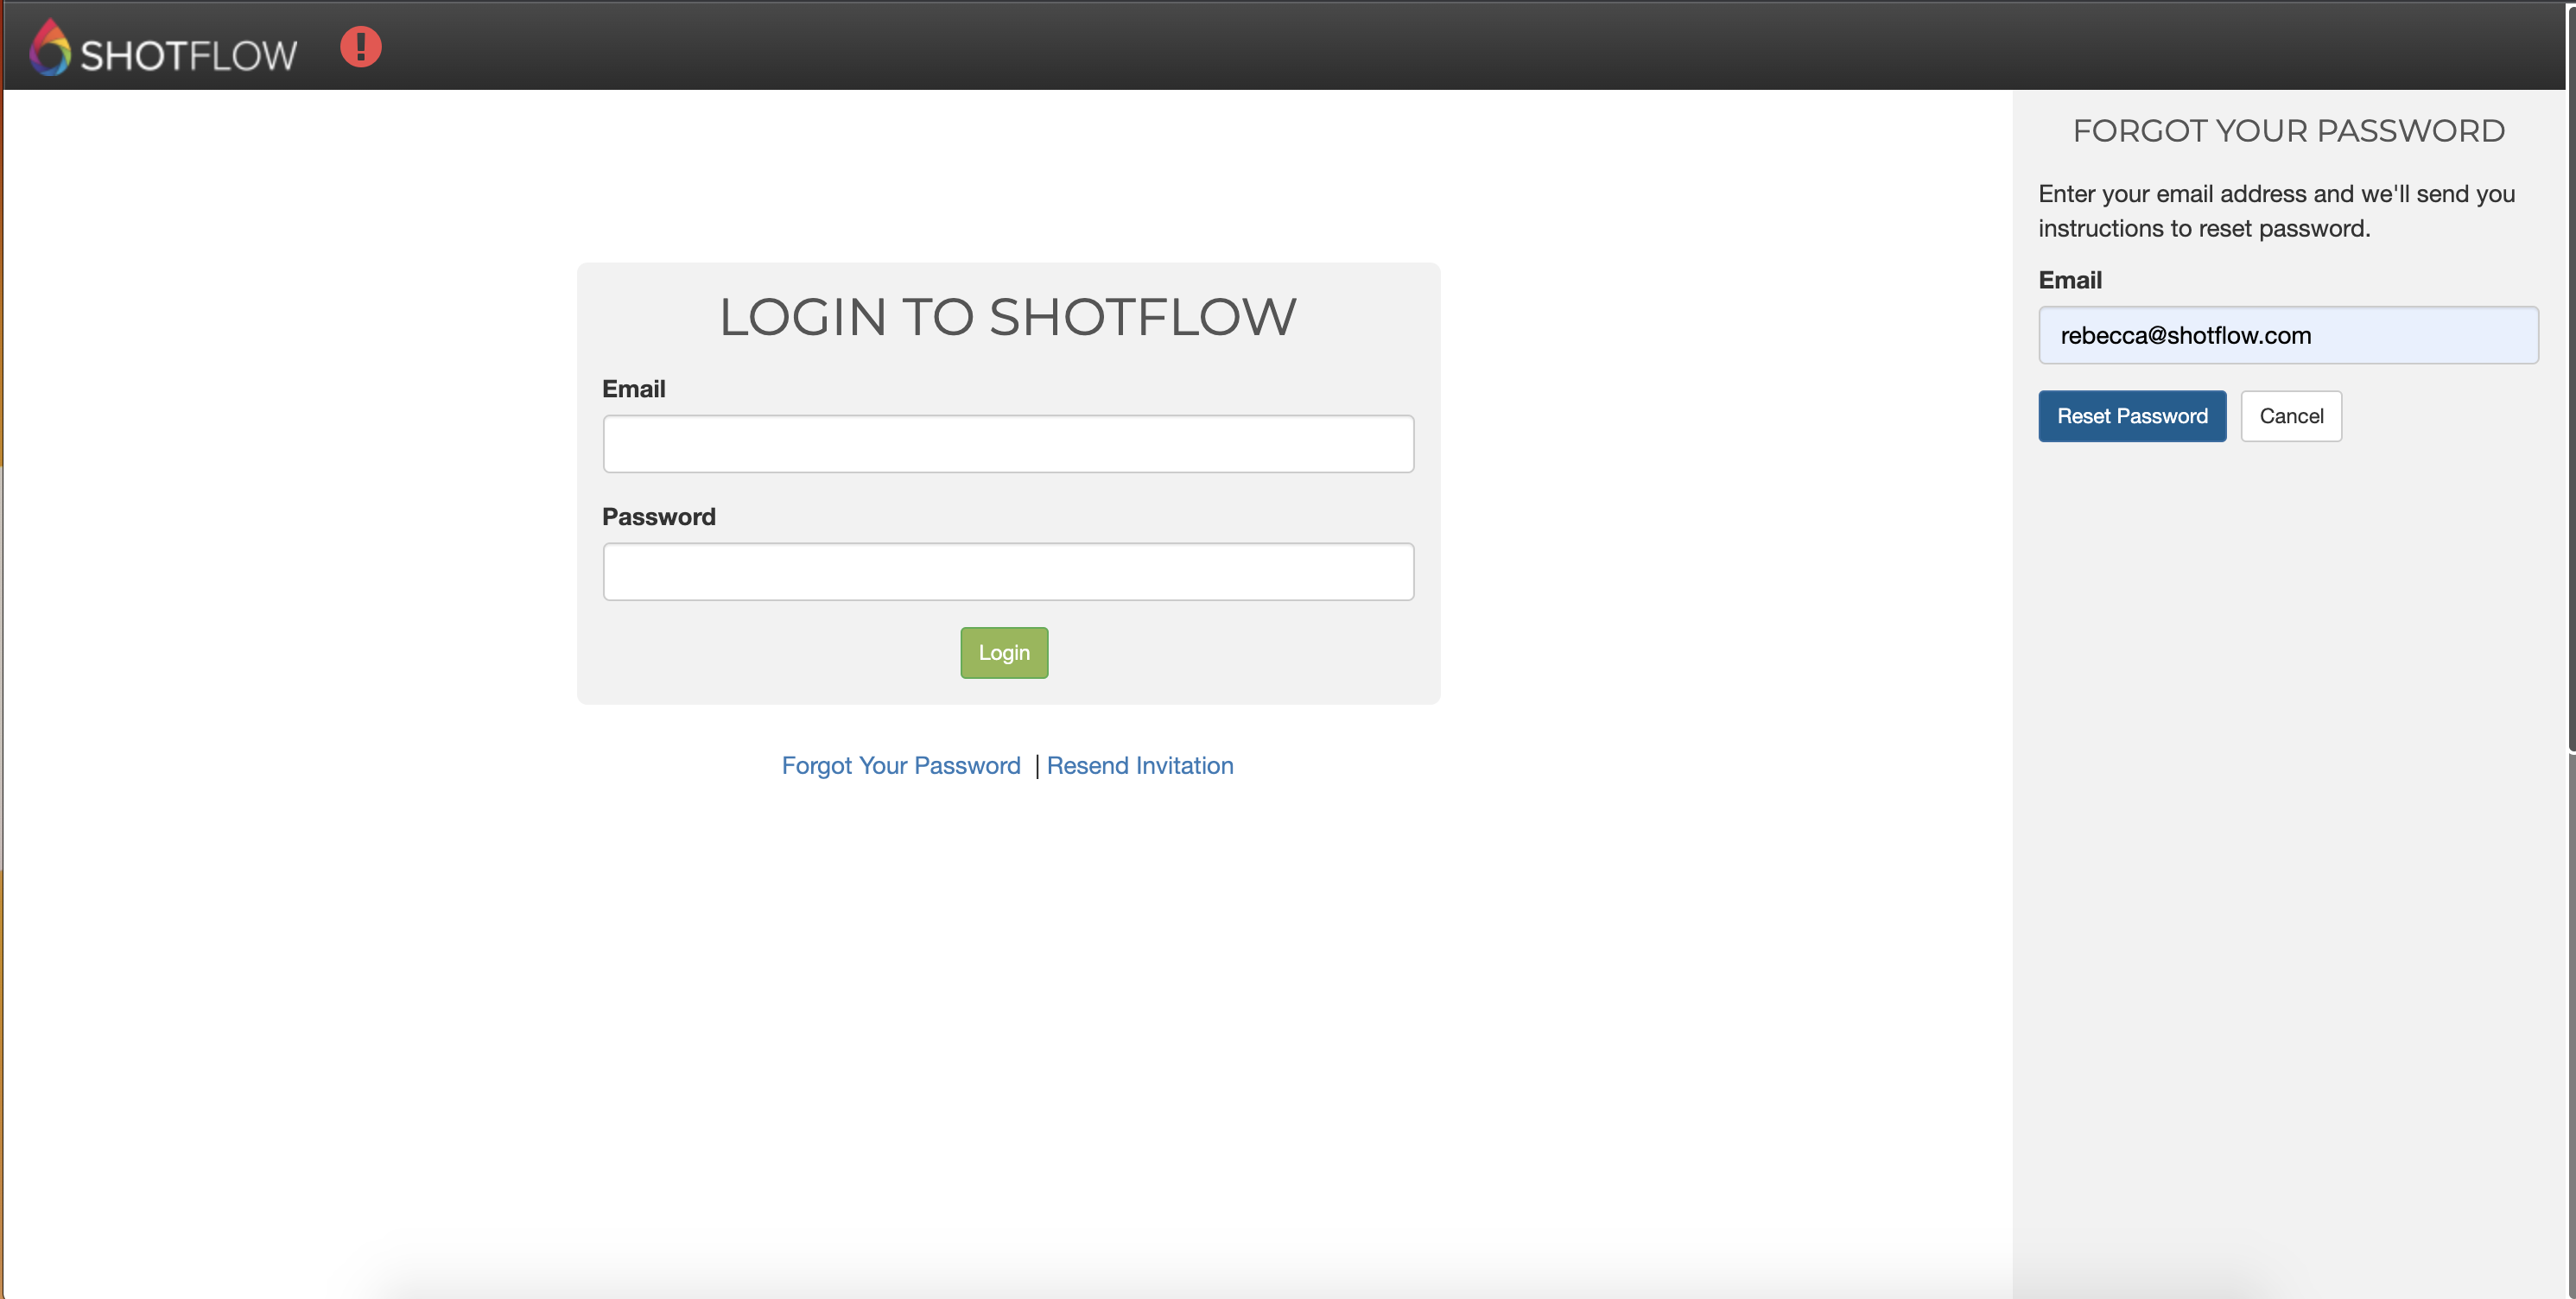Focus the login Password field
The width and height of the screenshot is (2576, 1299).
(1007, 572)
